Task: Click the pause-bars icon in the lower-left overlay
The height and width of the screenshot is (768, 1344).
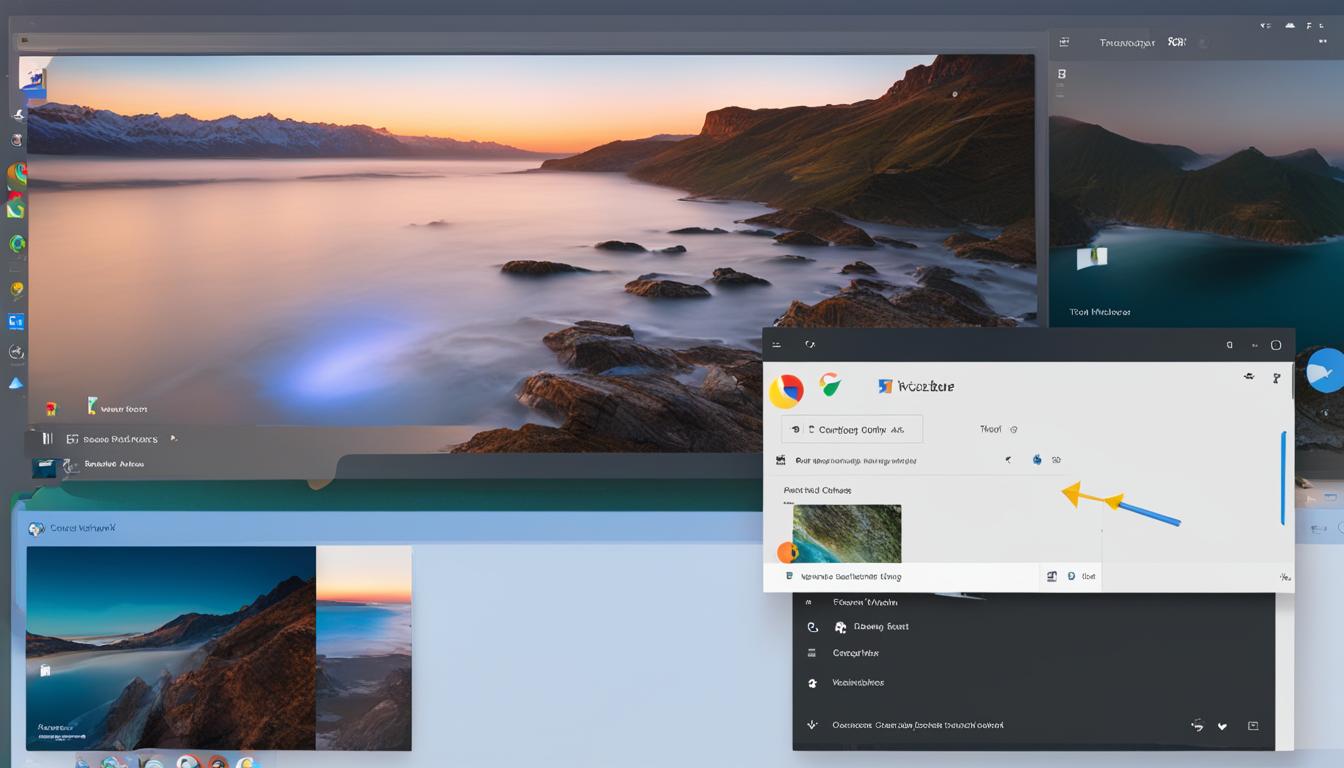Action: (47, 438)
